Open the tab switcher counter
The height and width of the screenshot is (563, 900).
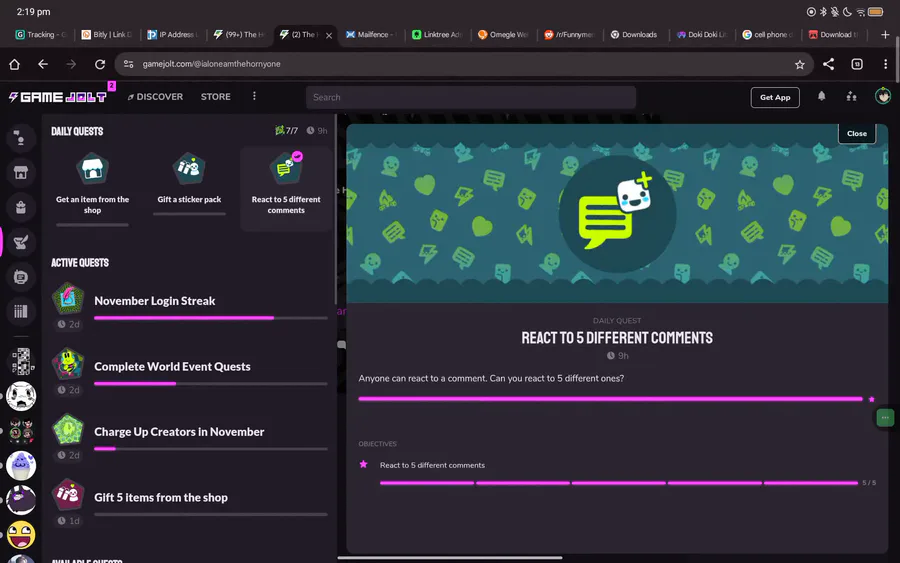point(857,64)
